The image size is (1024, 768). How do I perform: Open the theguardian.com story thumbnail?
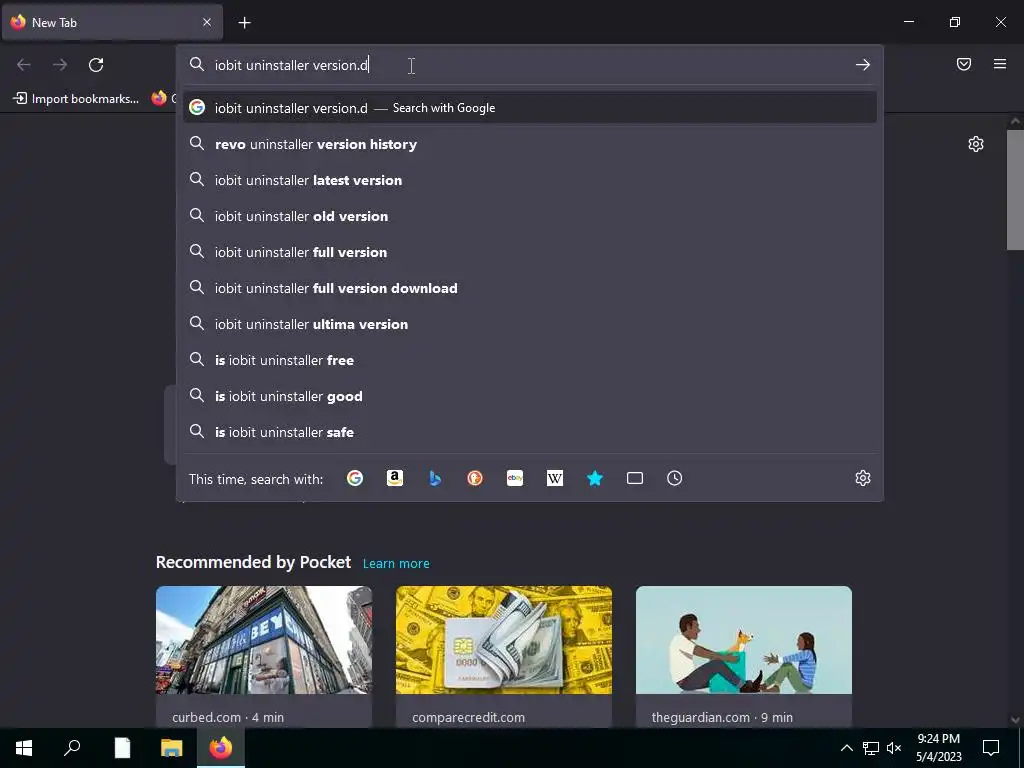coord(743,640)
